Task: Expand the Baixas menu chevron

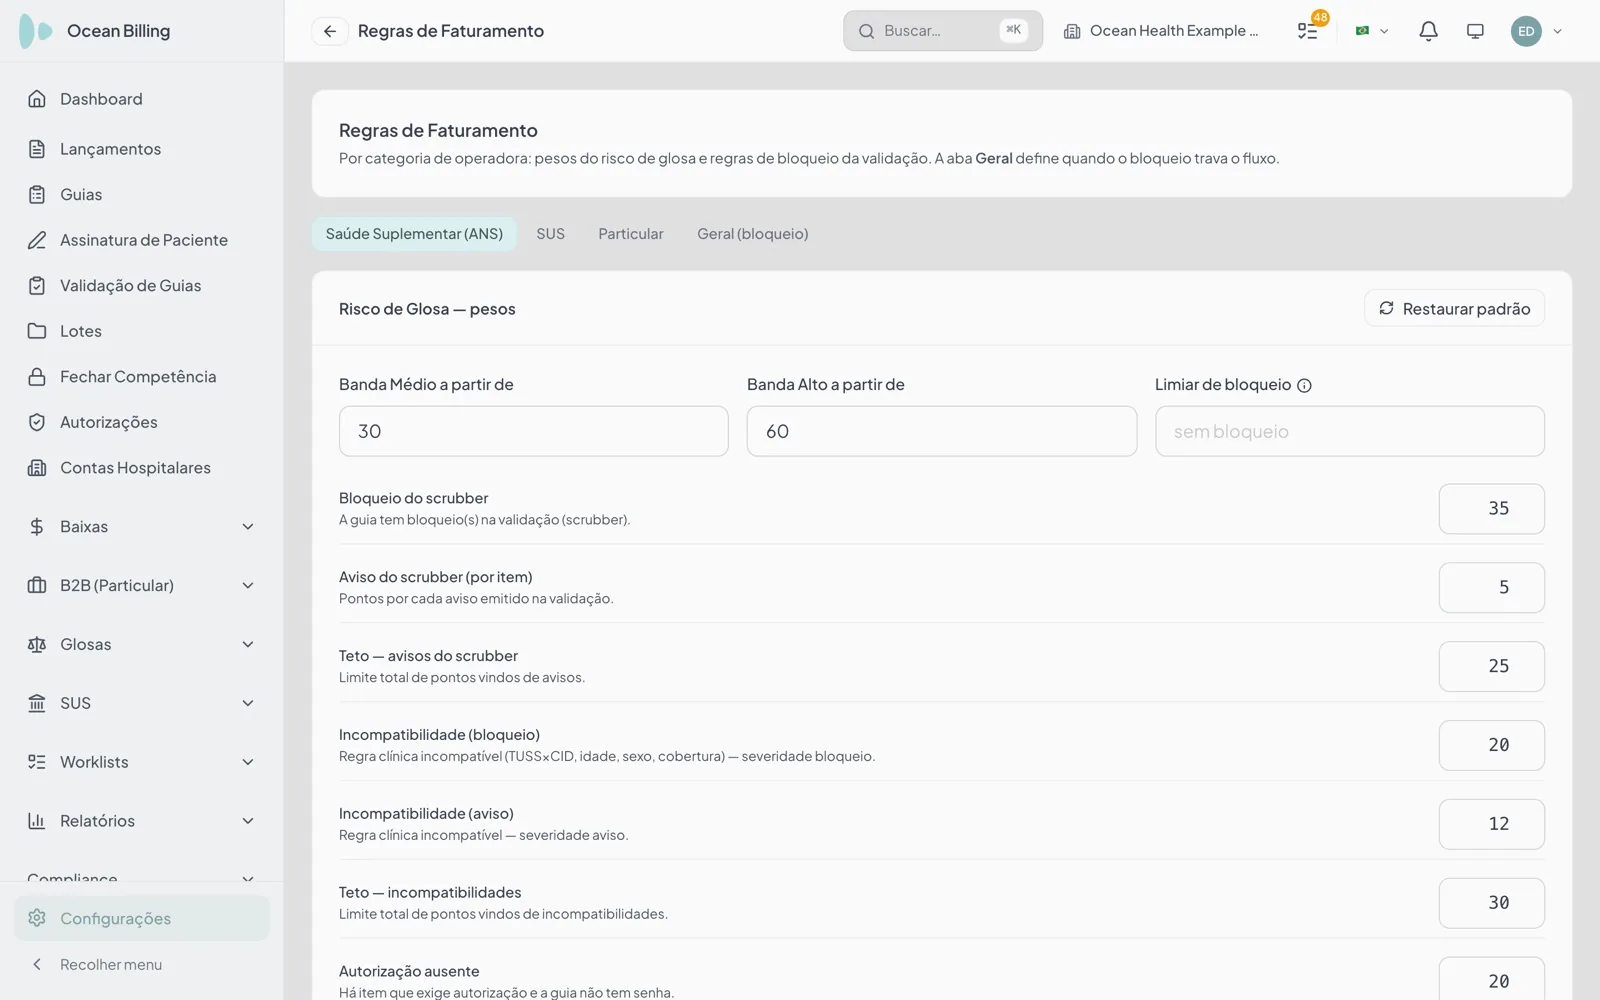Action: (x=248, y=527)
